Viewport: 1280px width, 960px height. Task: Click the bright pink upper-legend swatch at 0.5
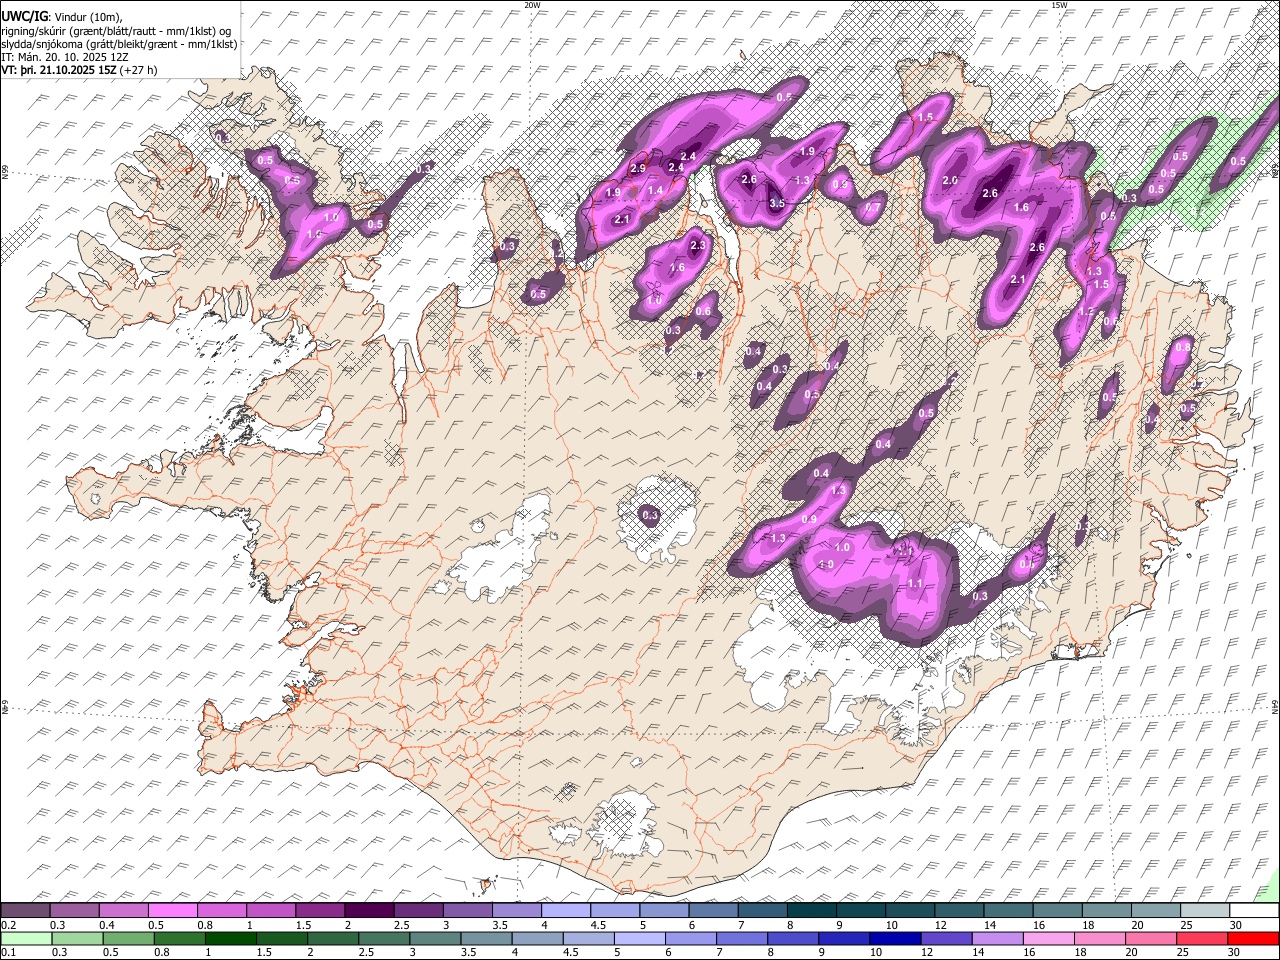point(172,911)
